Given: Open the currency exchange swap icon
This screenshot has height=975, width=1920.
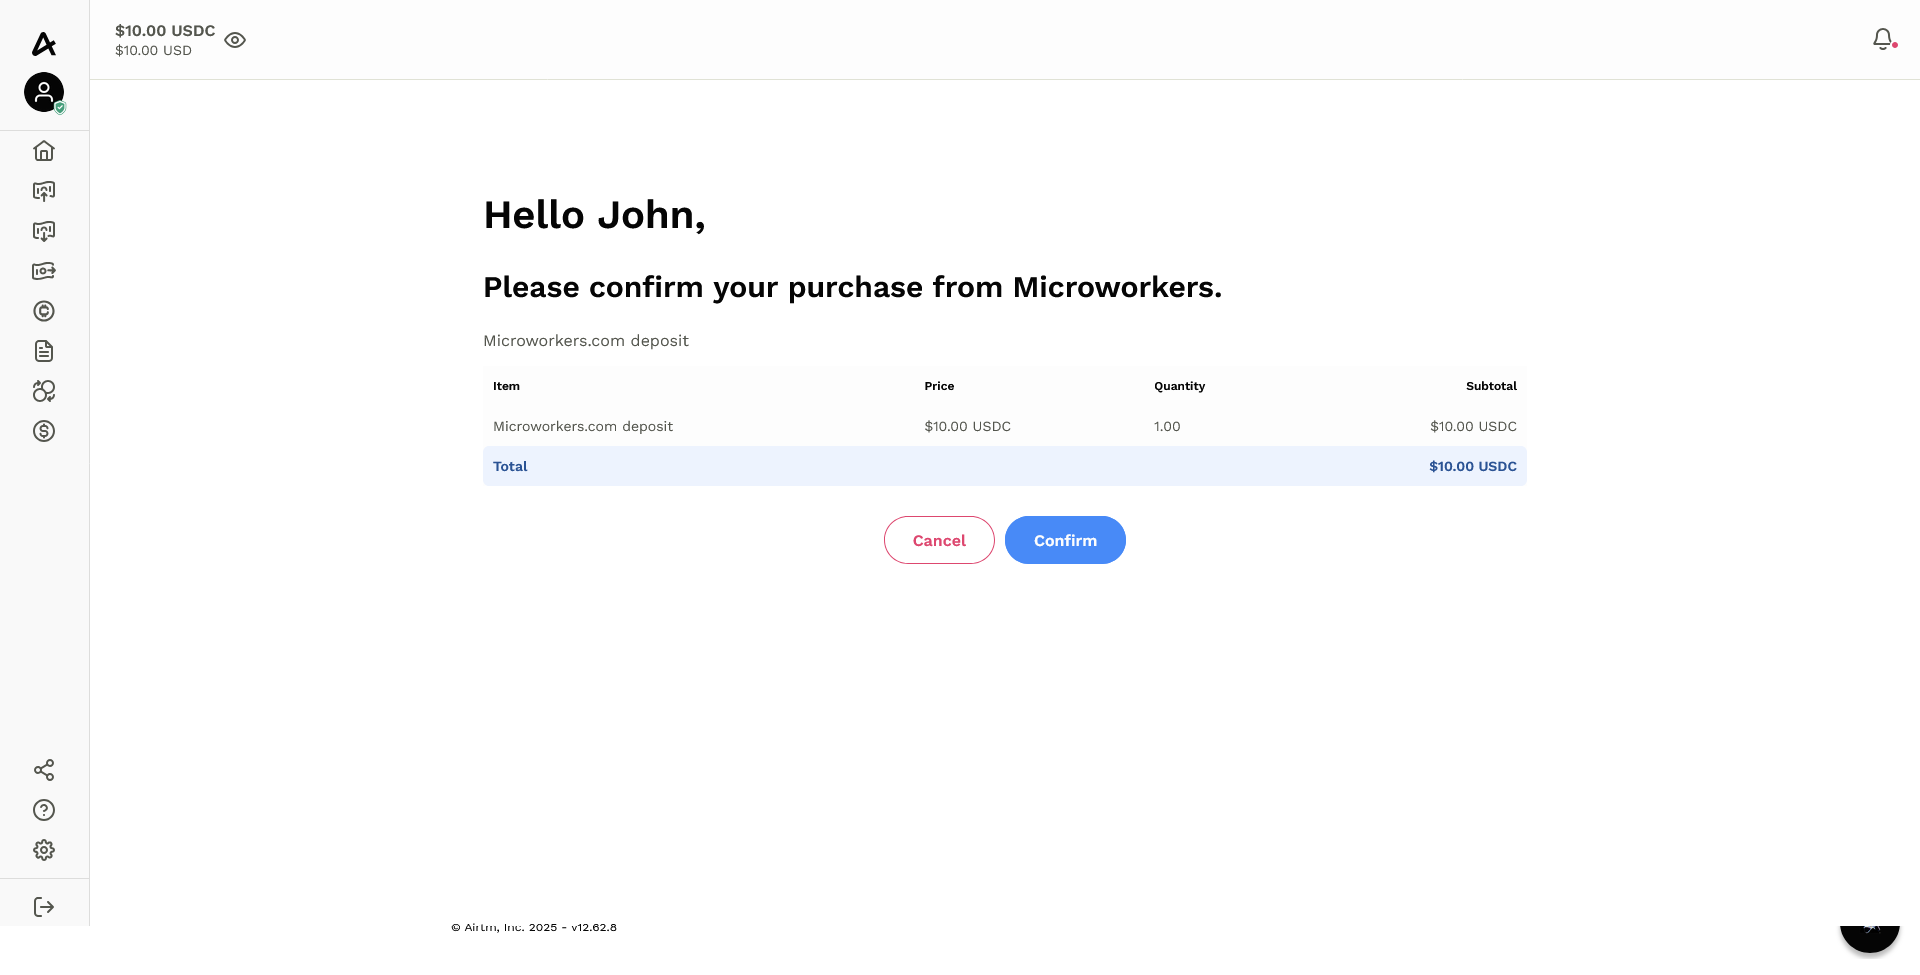Looking at the screenshot, I should point(44,391).
